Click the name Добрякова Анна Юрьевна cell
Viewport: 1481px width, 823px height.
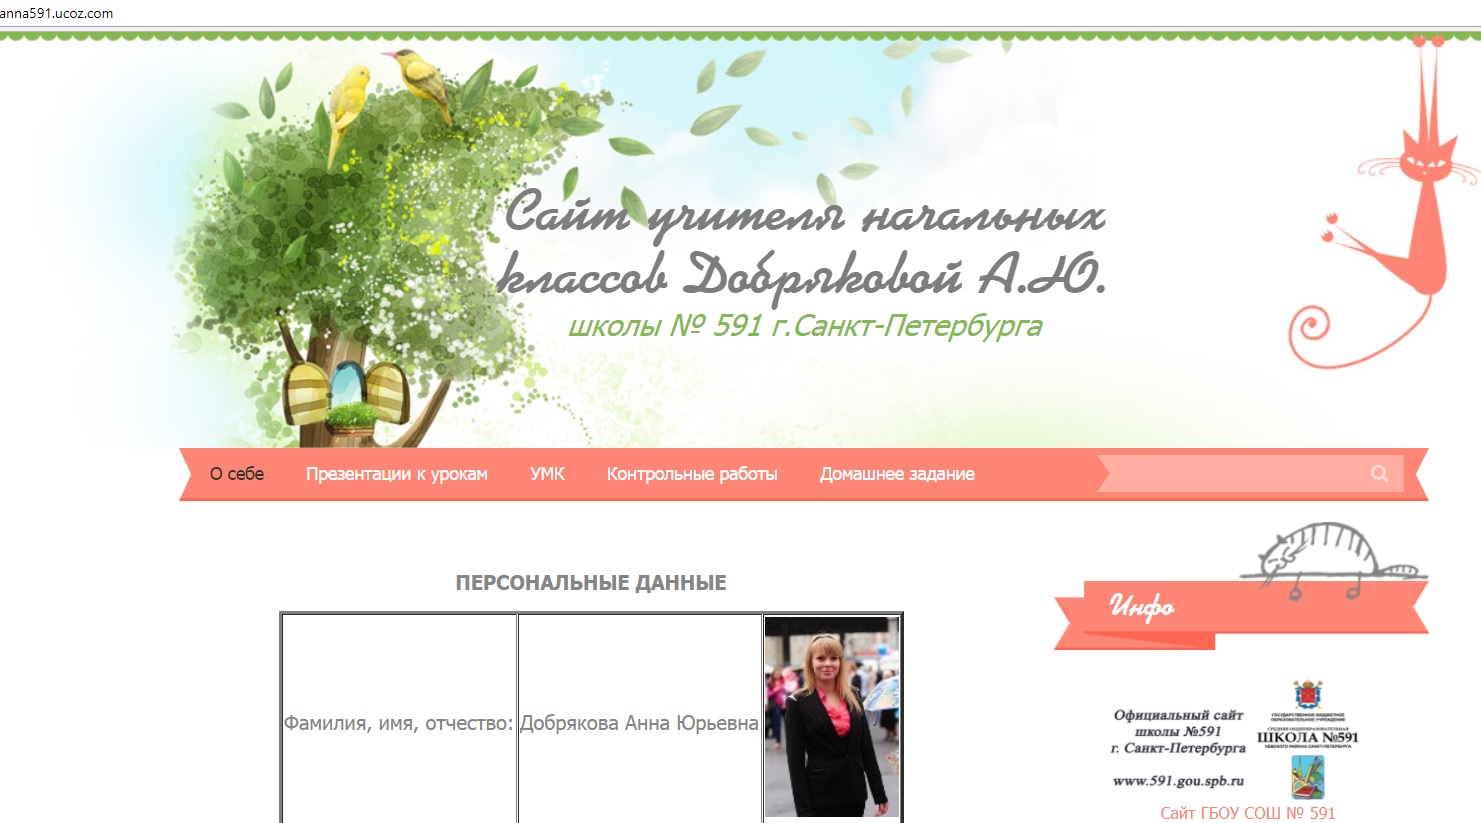tap(639, 723)
